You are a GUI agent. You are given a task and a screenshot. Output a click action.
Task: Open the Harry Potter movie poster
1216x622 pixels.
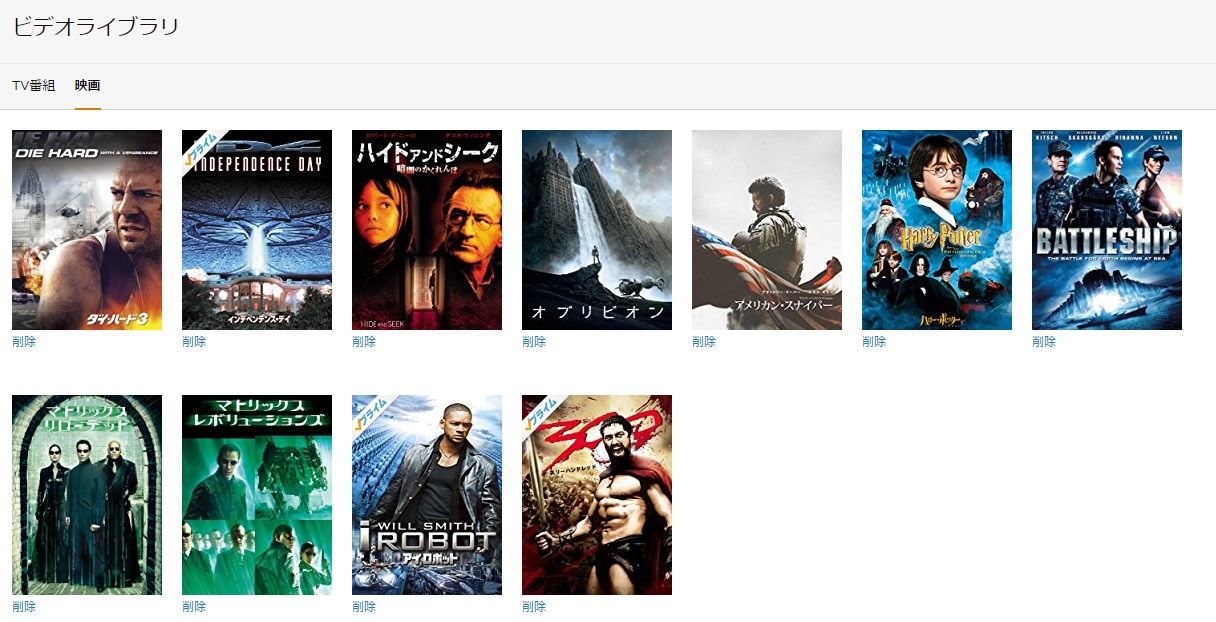click(x=937, y=230)
